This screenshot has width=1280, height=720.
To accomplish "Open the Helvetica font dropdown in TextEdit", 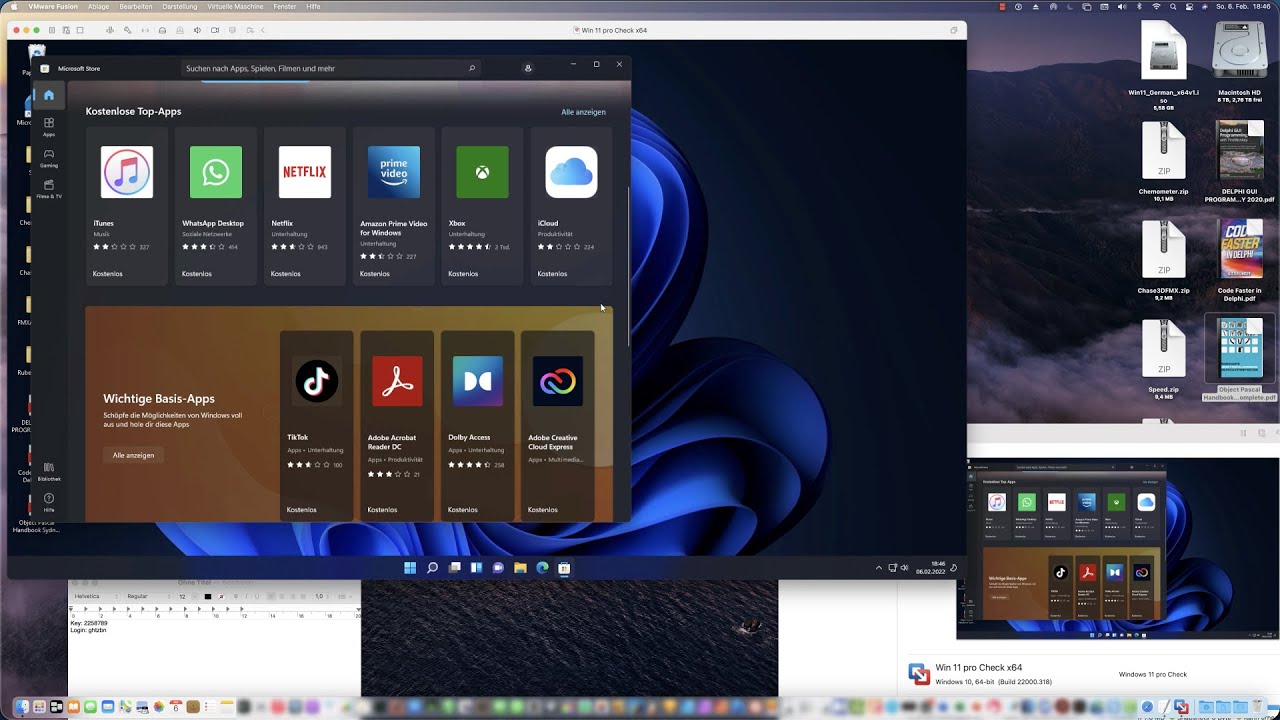I will click(94, 596).
